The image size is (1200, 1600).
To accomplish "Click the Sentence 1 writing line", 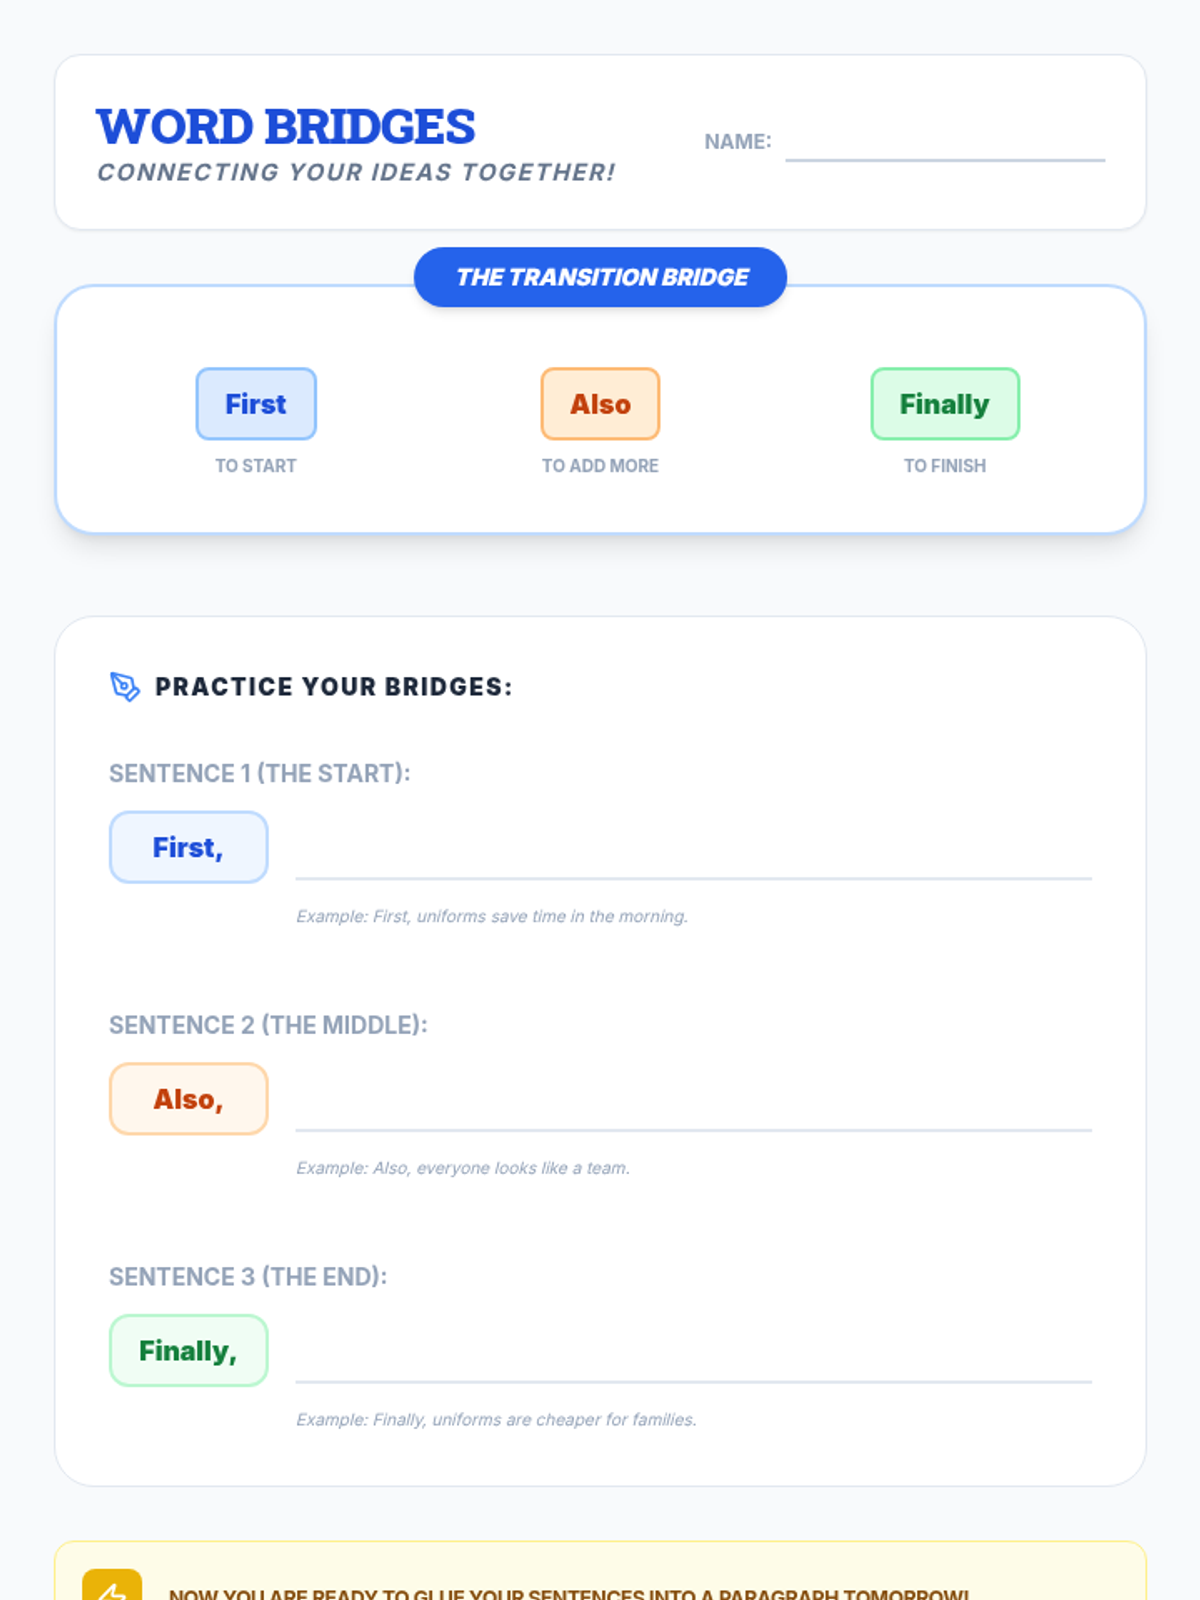I will tap(693, 860).
